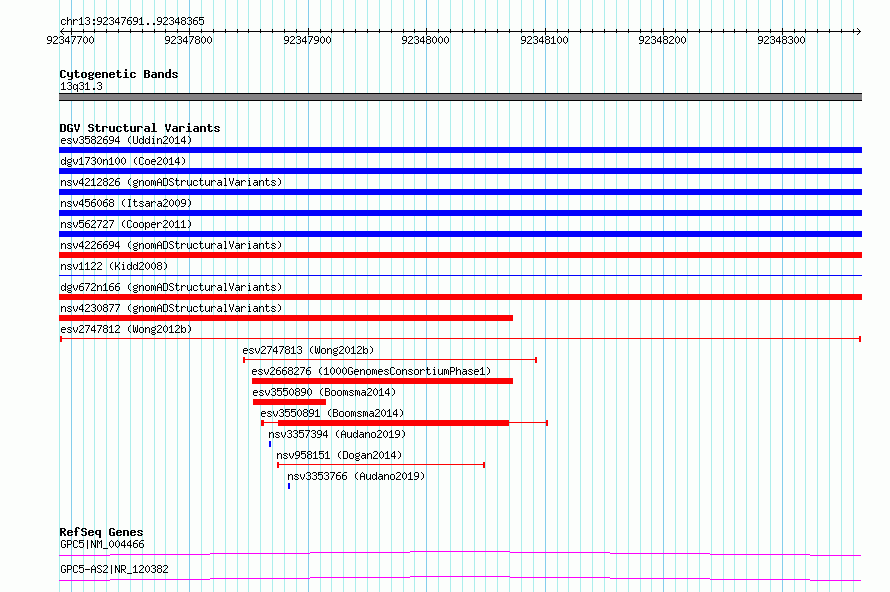Click the small blue mark under nsv3353766
Image resolution: width=890 pixels, height=592 pixels.
coord(289,486)
